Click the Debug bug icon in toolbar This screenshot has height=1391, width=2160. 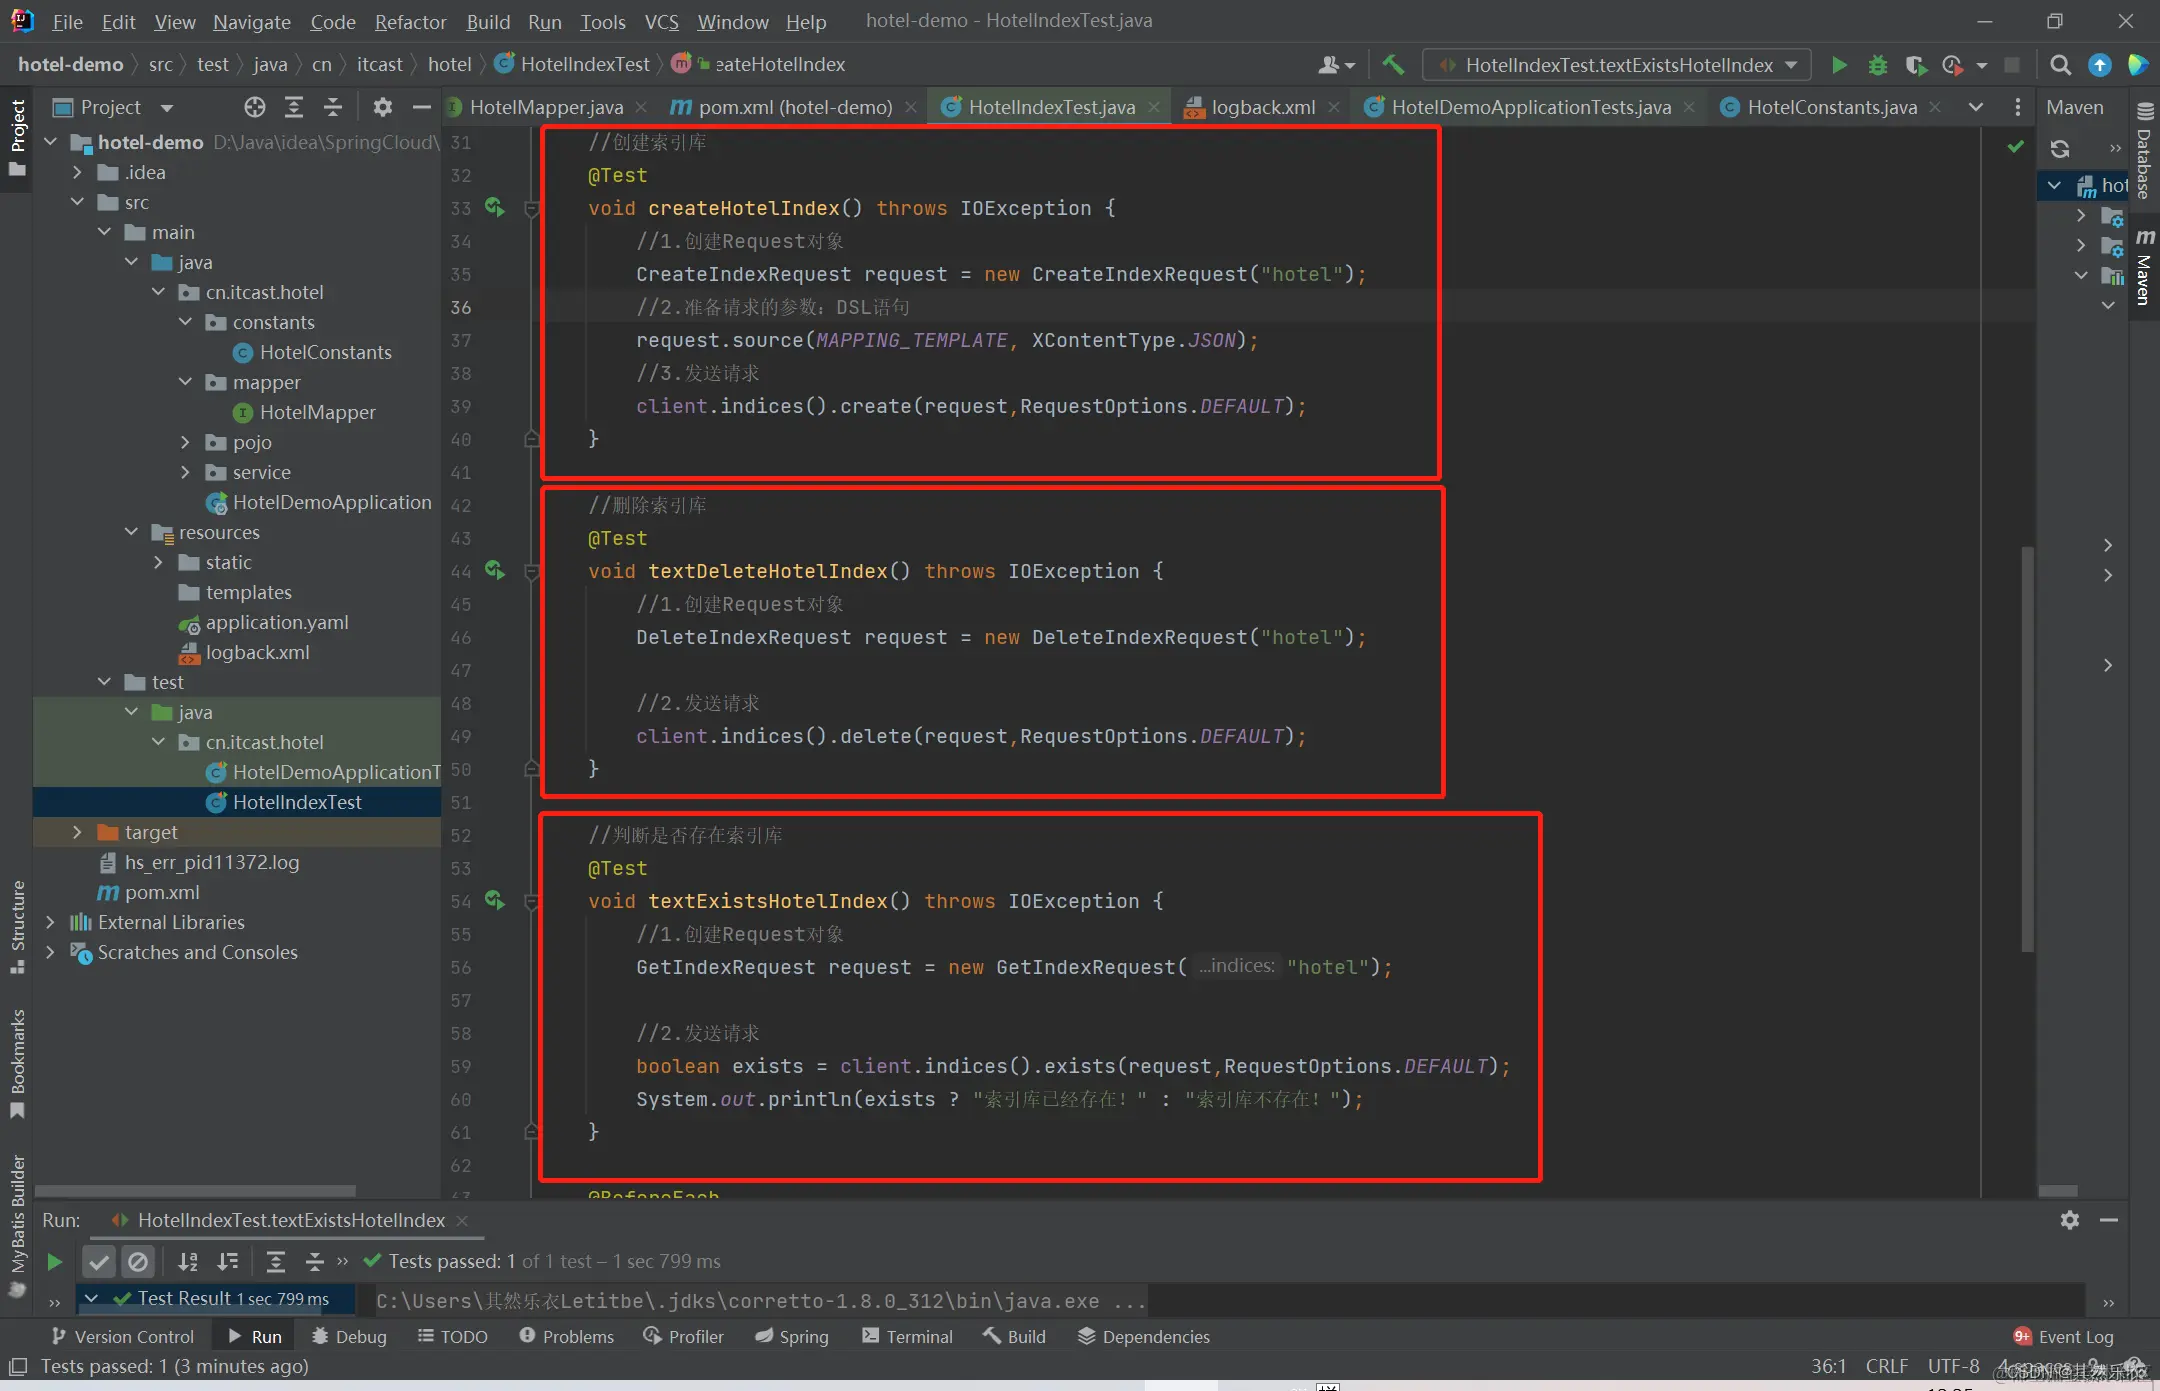pos(1877,65)
